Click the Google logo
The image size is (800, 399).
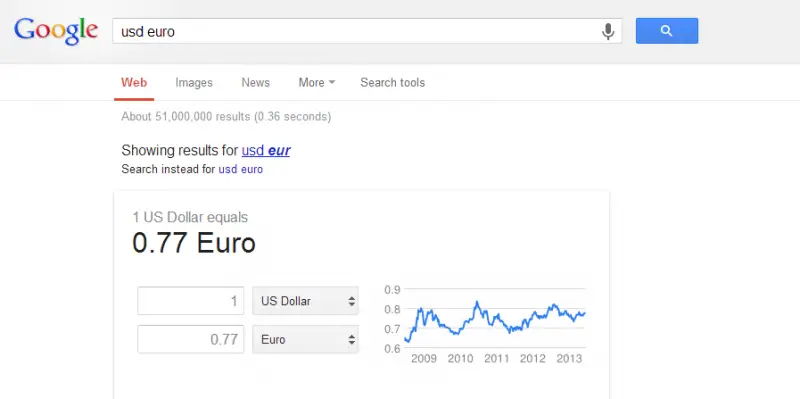pyautogui.click(x=56, y=31)
